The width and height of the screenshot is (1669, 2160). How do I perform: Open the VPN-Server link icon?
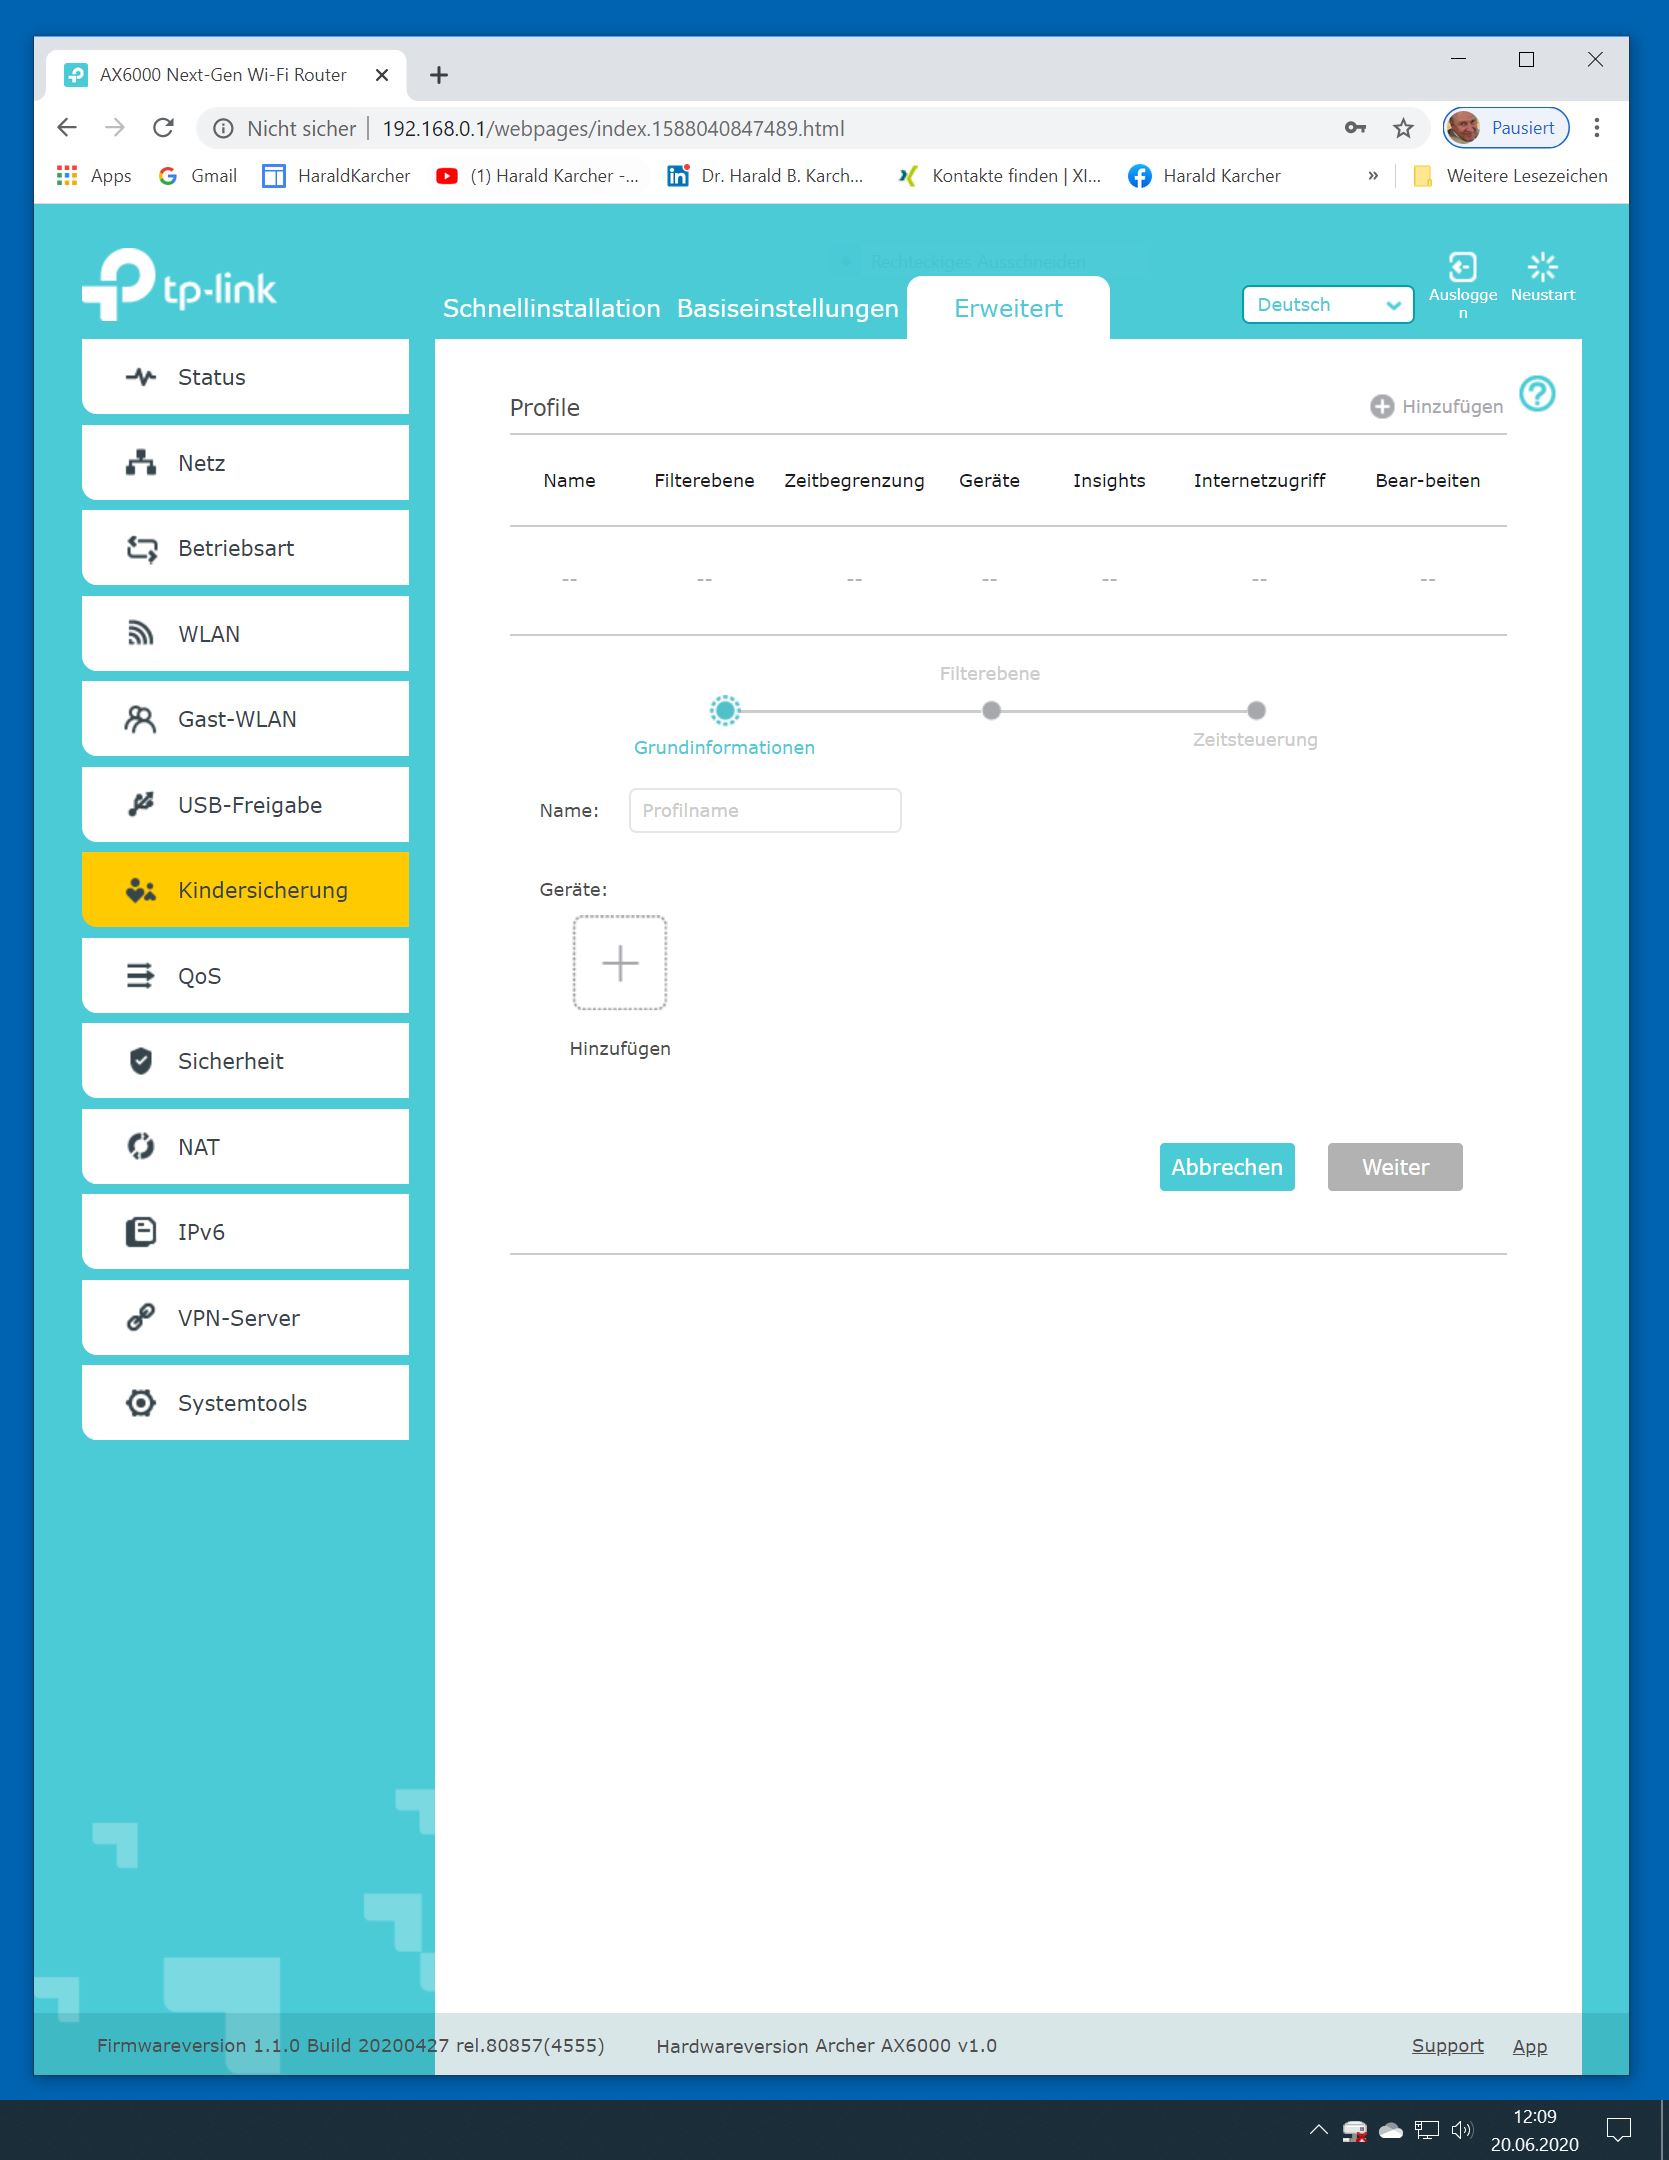point(141,1318)
